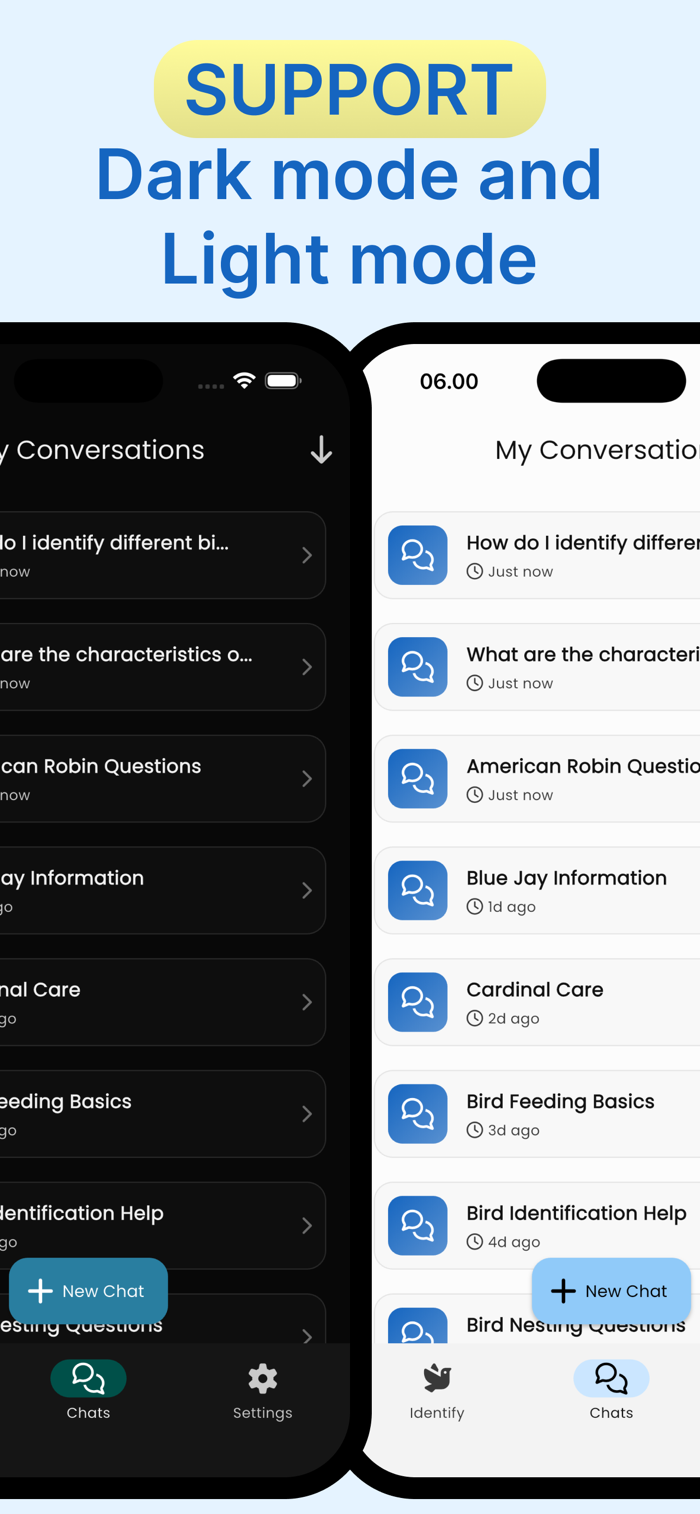Screen dimensions: 700x1514
Task: Select 'Conversations' heading in dark phone
Action: 110,450
